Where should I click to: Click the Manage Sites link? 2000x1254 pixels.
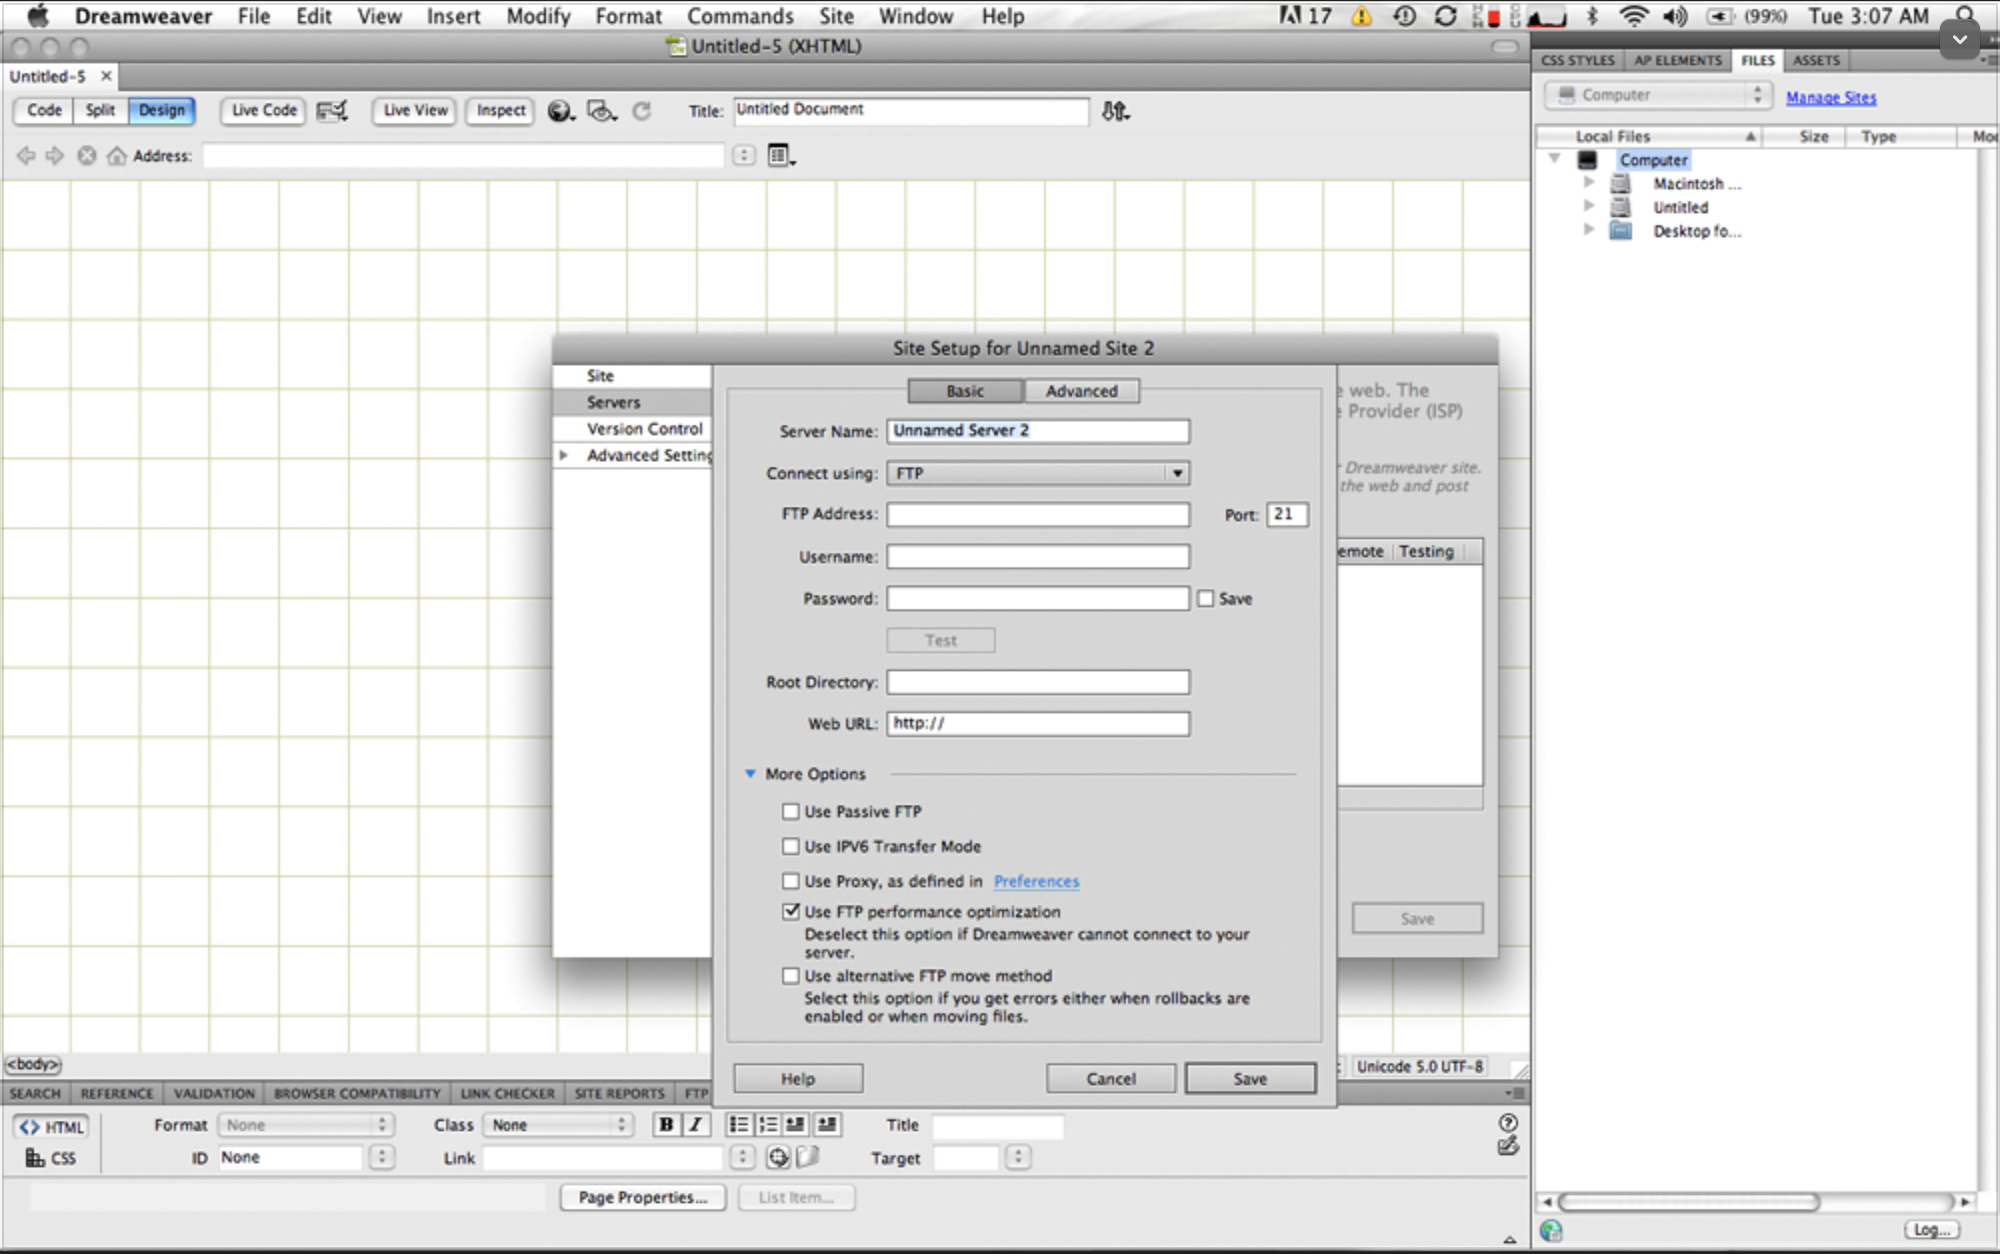coord(1830,97)
